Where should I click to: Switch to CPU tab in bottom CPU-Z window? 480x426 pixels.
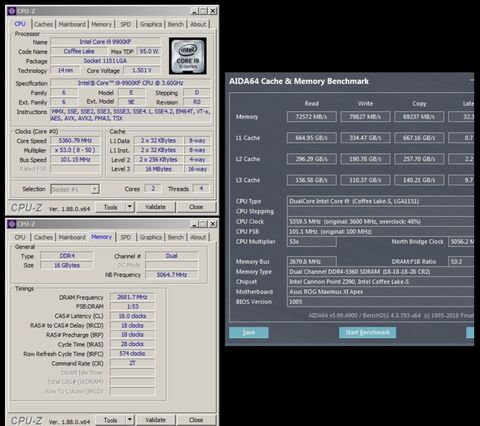(x=20, y=237)
